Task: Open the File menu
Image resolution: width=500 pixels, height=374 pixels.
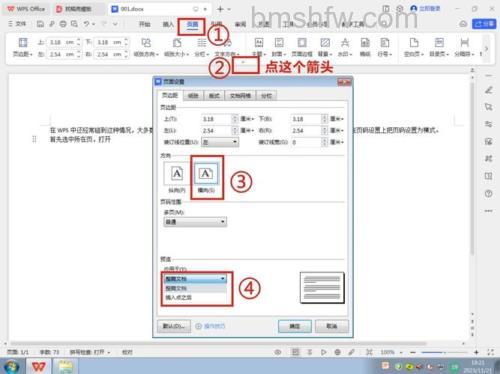Action: [17, 24]
